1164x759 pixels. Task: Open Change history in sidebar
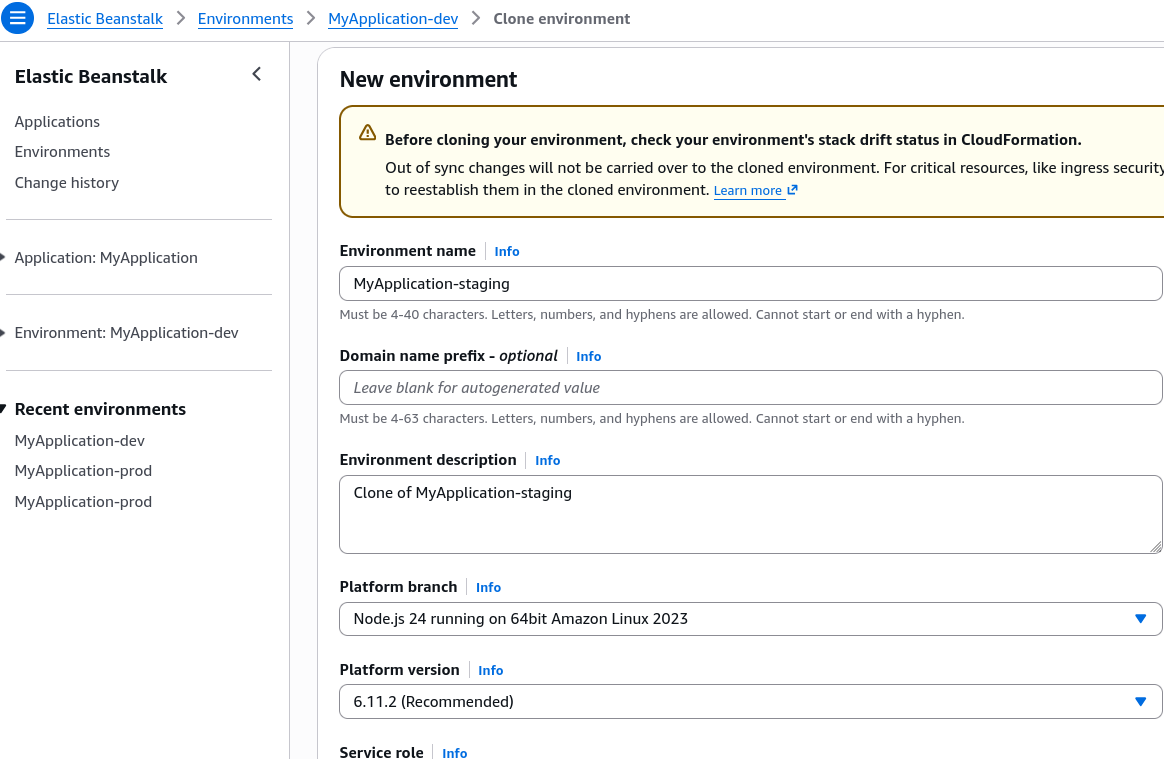(x=67, y=183)
